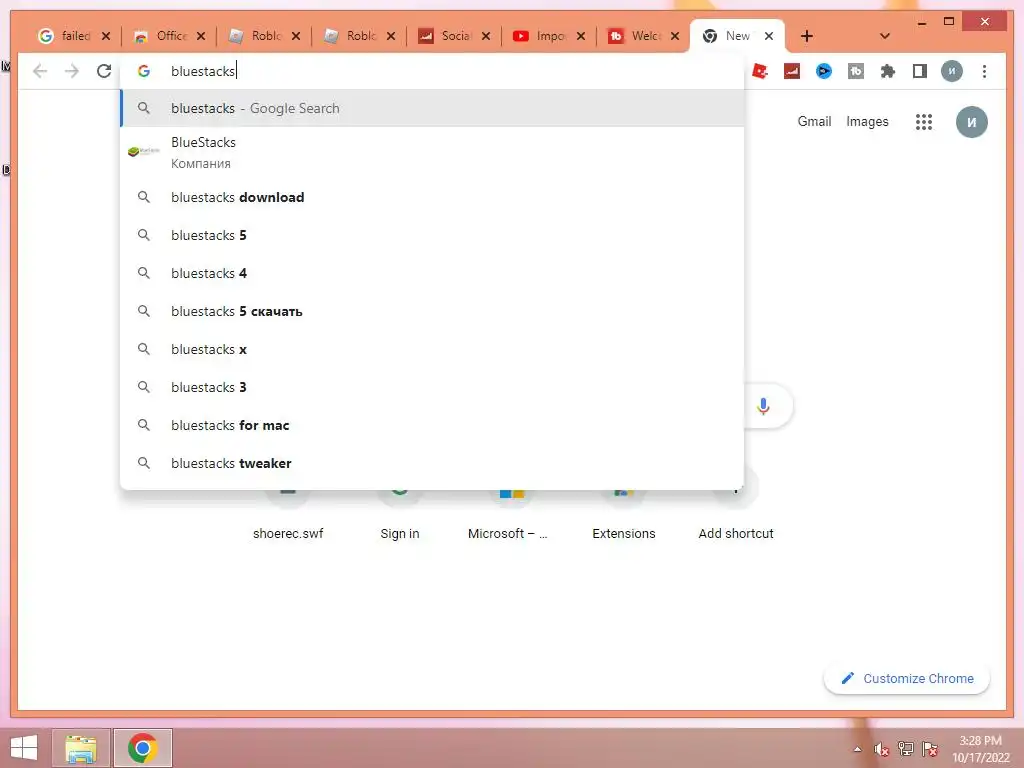Close the Office tab

pyautogui.click(x=200, y=36)
